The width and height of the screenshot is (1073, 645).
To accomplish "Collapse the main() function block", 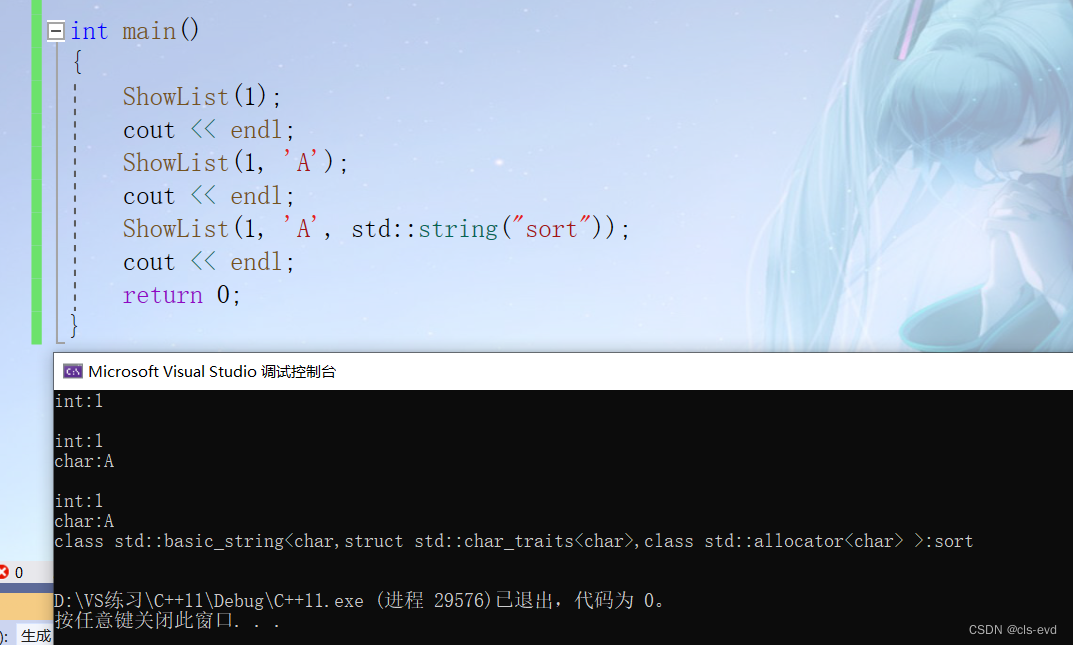I will (x=56, y=31).
